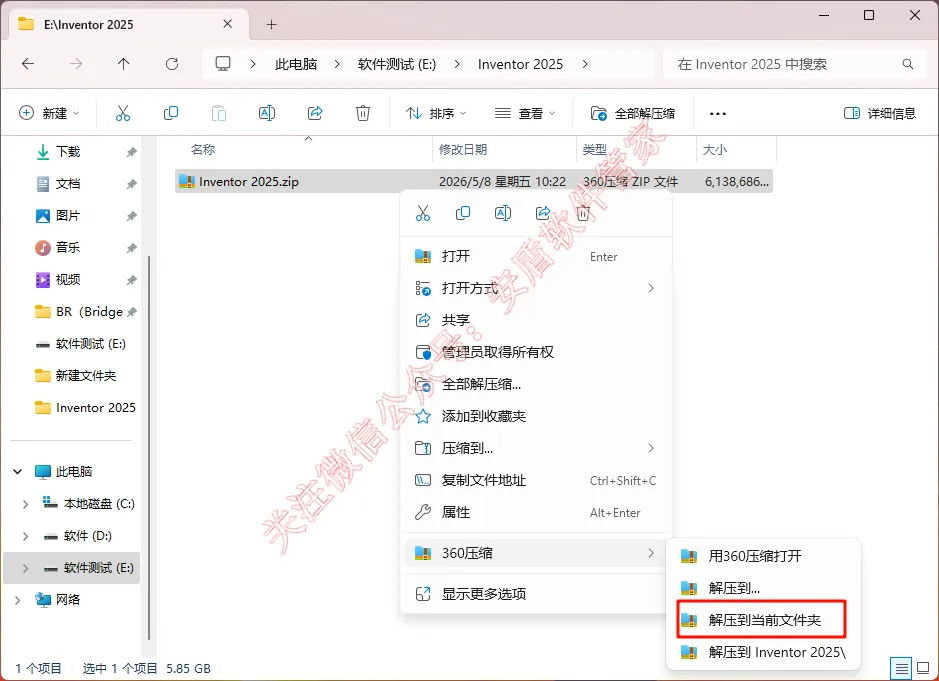Choose 用360压缩打开 in the submenu
This screenshot has height=681, width=939.
tap(764, 556)
